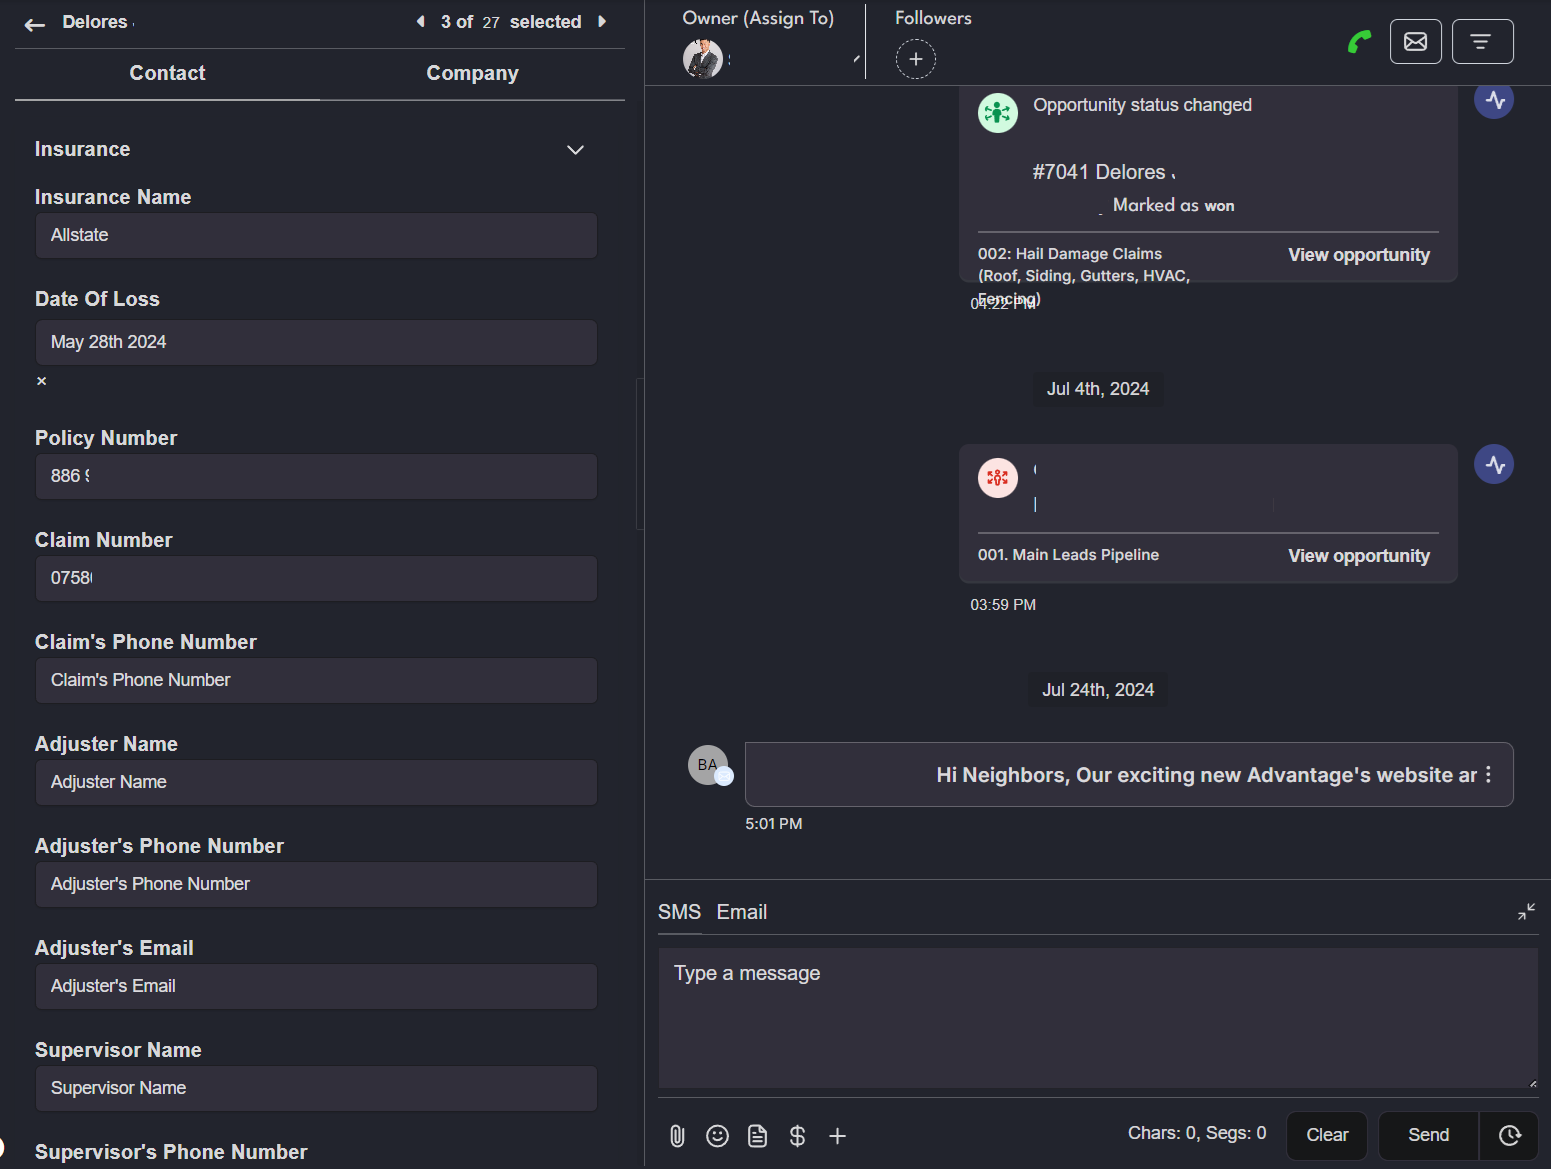The width and height of the screenshot is (1551, 1169).
Task: Click the dollar sign payment icon
Action: (x=797, y=1136)
